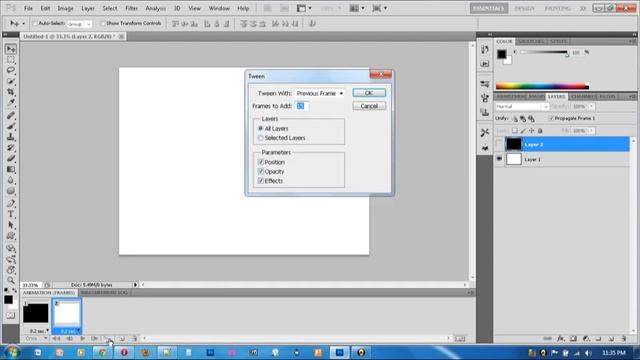Select the Zoom tool
The image size is (640, 360).
11,280
